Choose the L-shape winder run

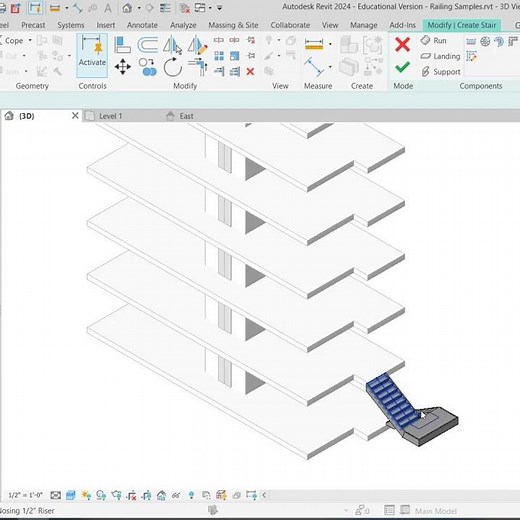(x=513, y=41)
